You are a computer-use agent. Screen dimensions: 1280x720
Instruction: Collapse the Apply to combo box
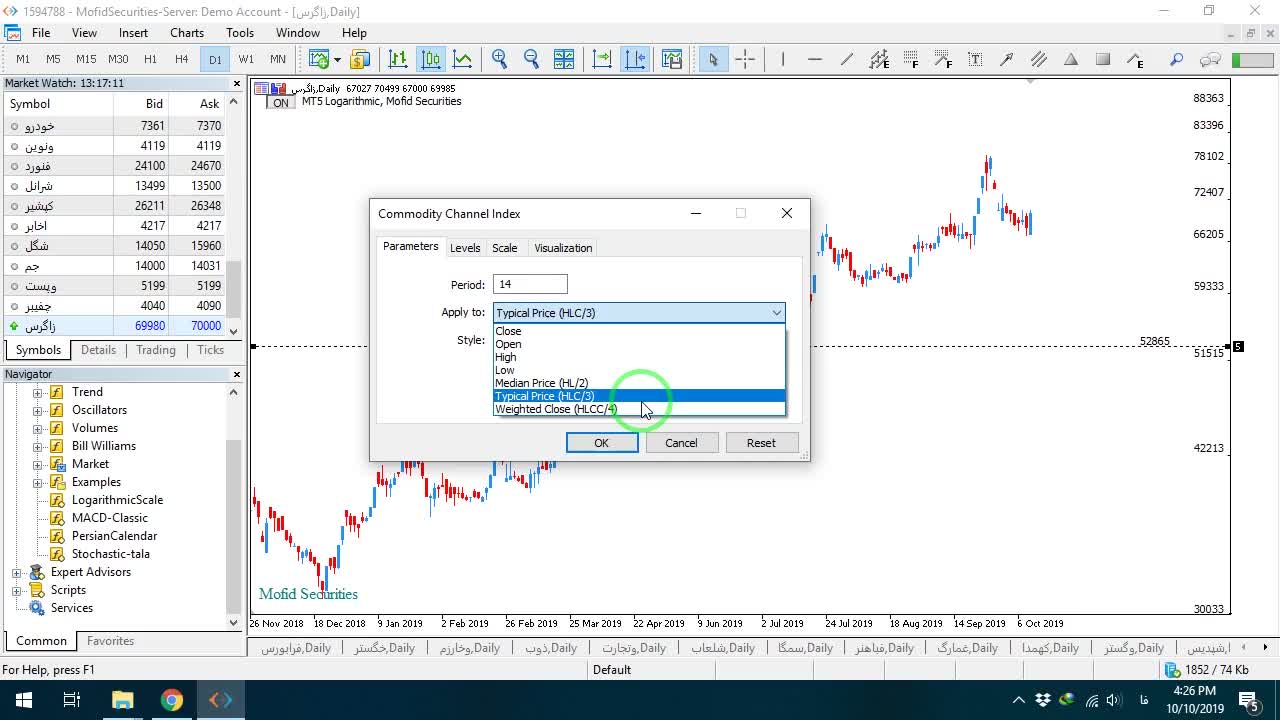(x=776, y=313)
